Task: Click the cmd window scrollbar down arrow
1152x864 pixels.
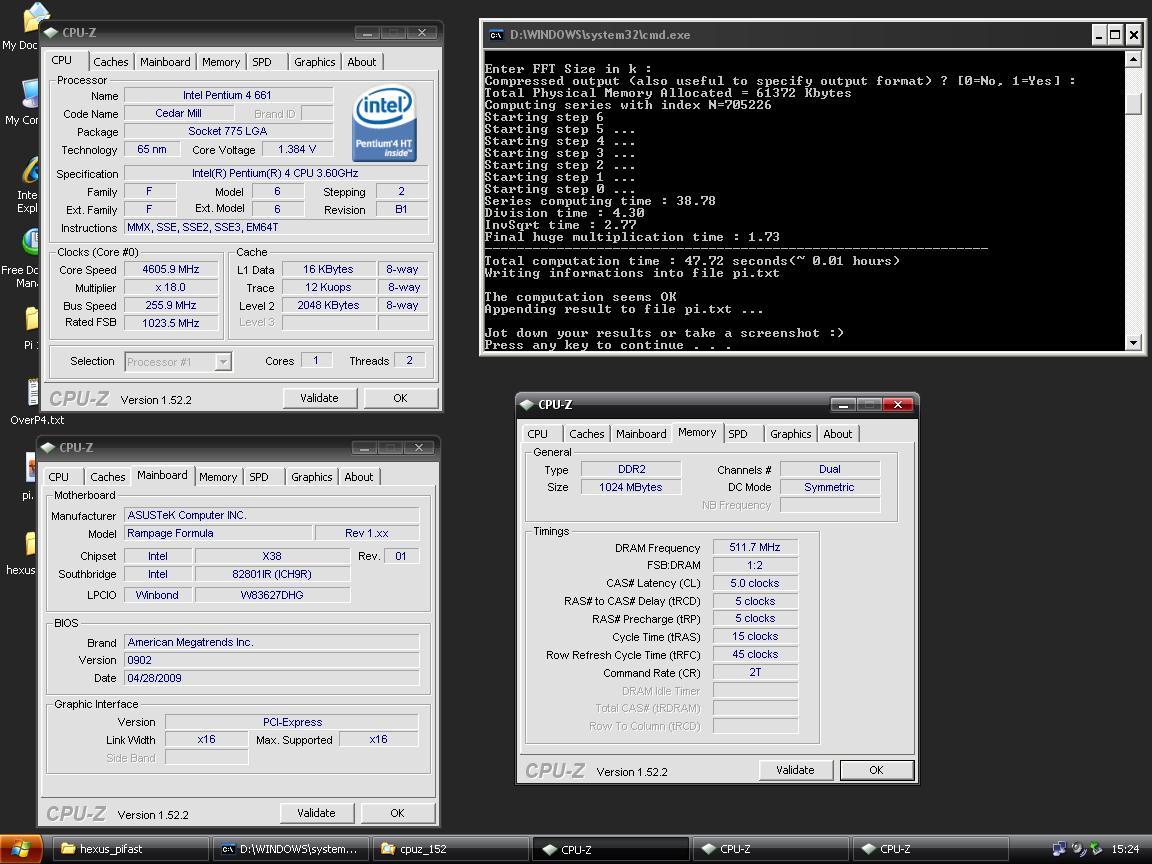Action: click(x=1134, y=342)
